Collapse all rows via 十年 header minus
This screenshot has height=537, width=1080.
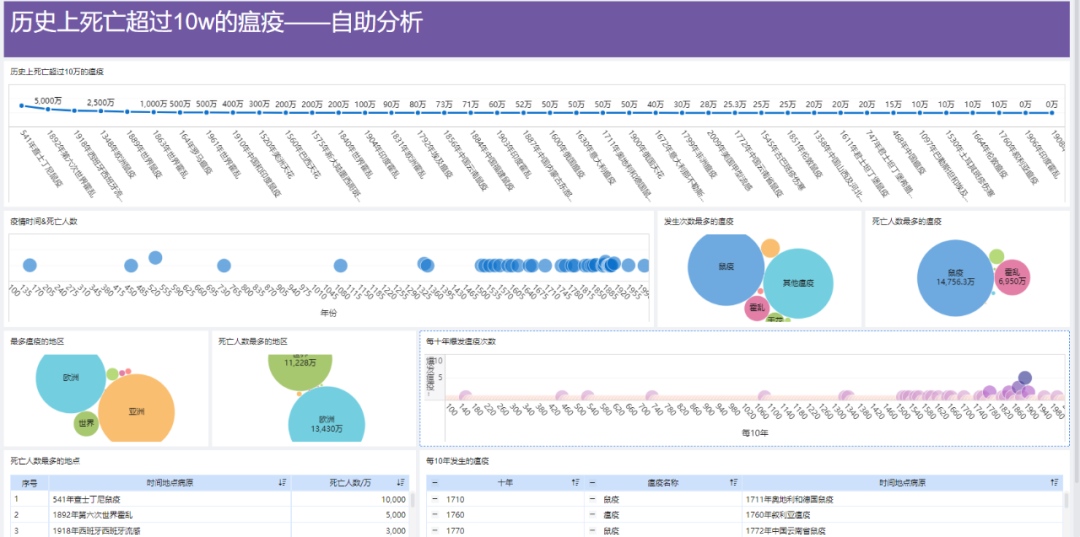point(435,483)
